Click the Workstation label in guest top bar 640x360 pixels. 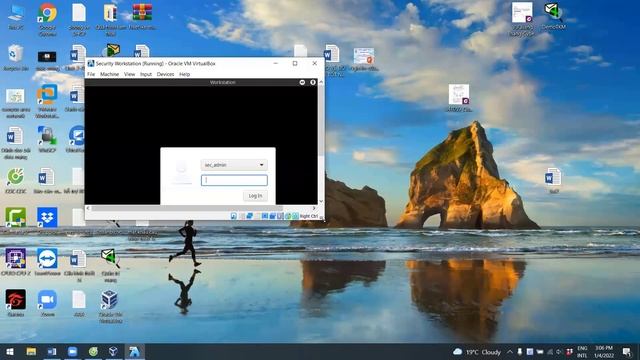(x=222, y=82)
